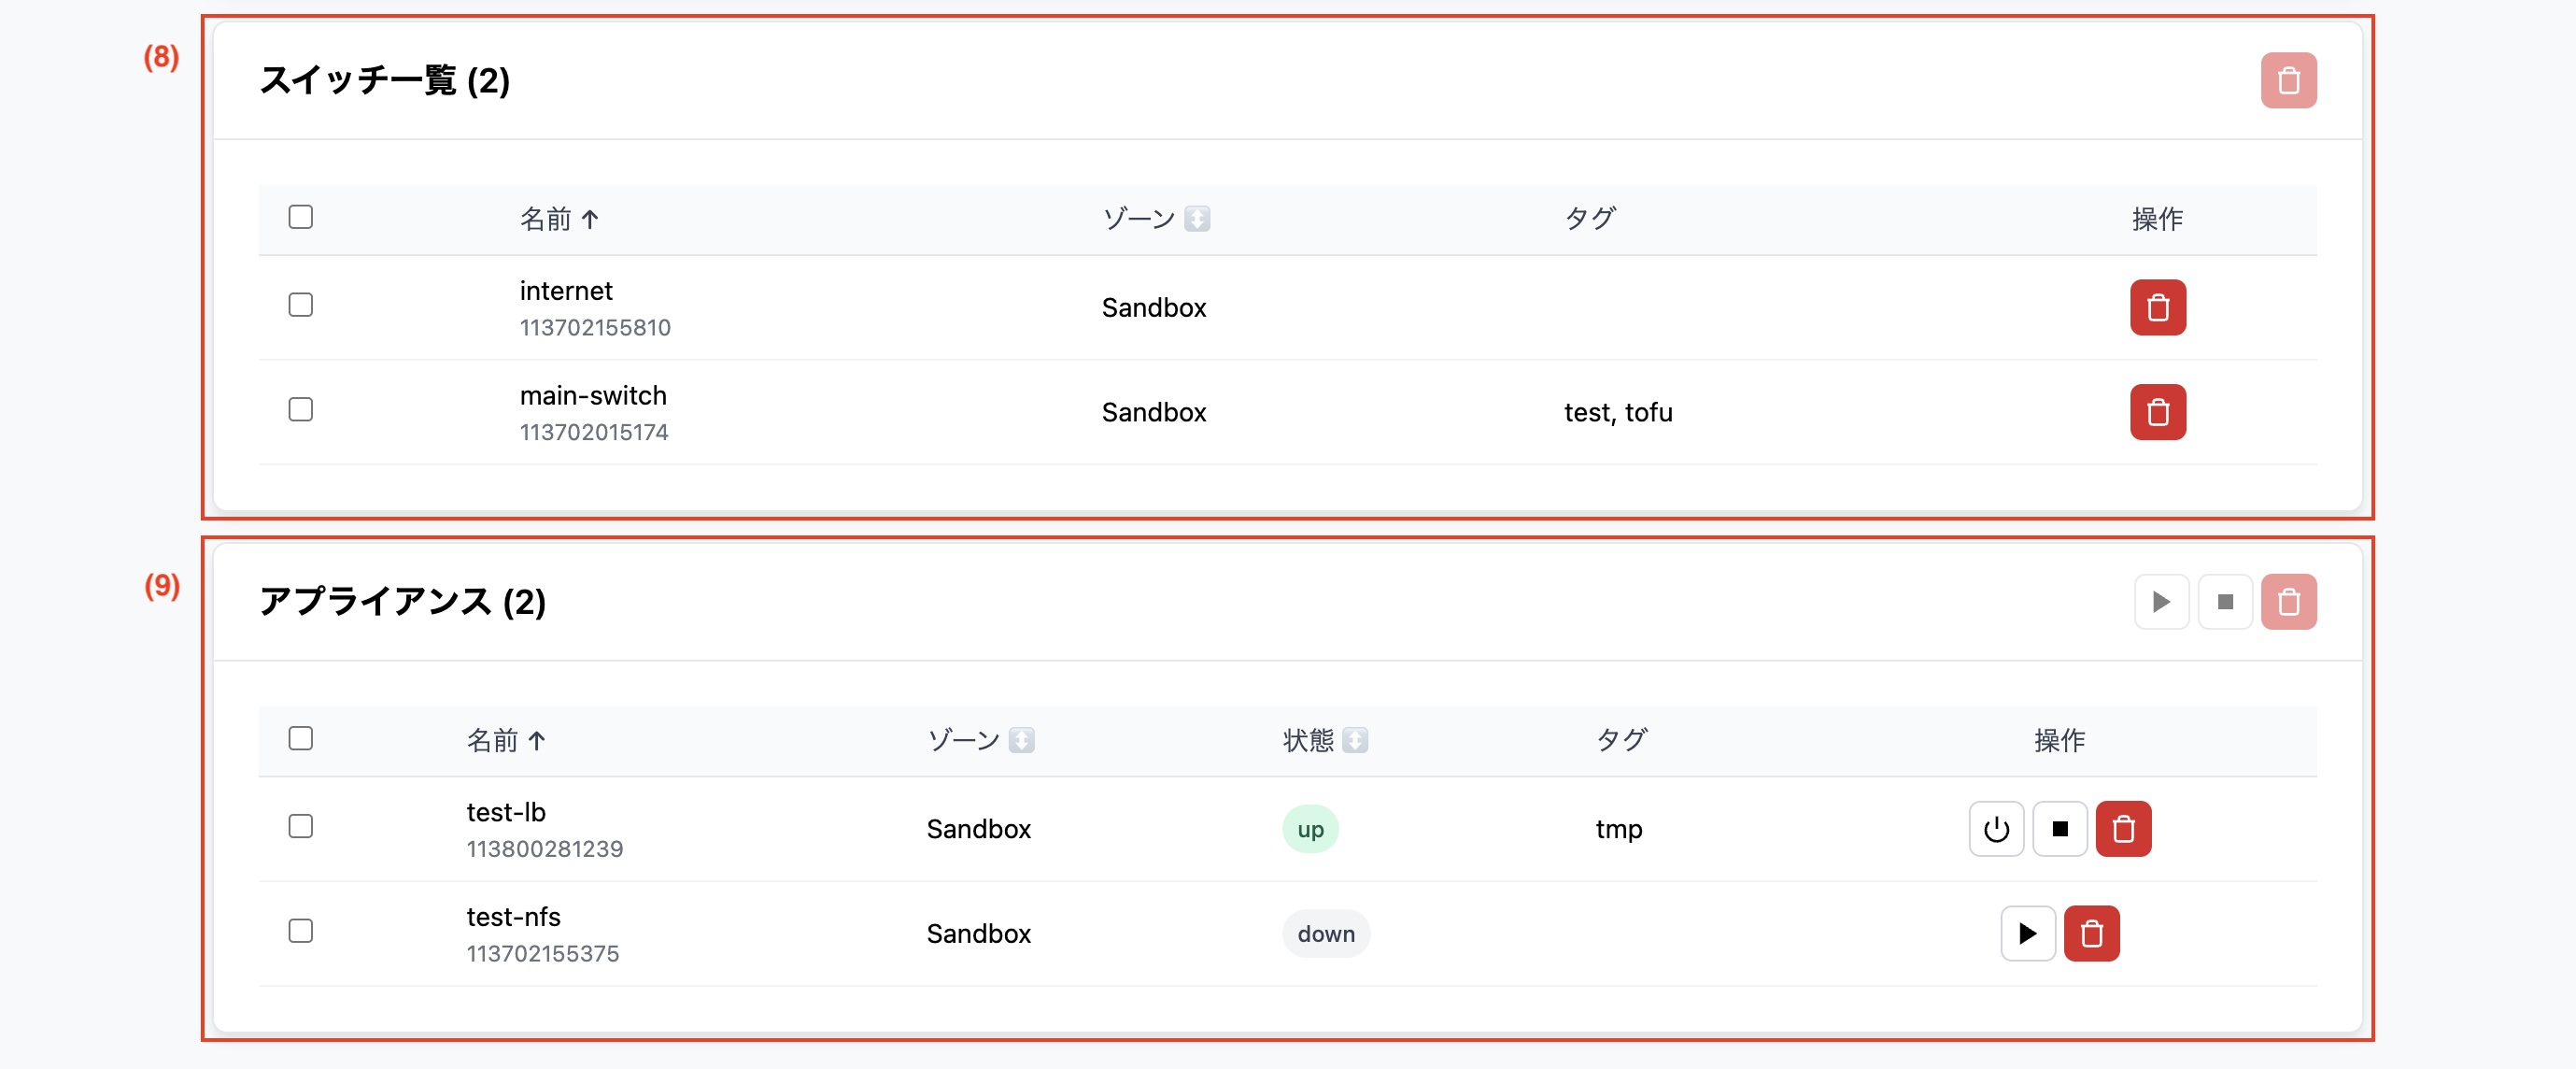The height and width of the screenshot is (1069, 2576).
Task: Check the main-switch row checkbox
Action: 300,410
